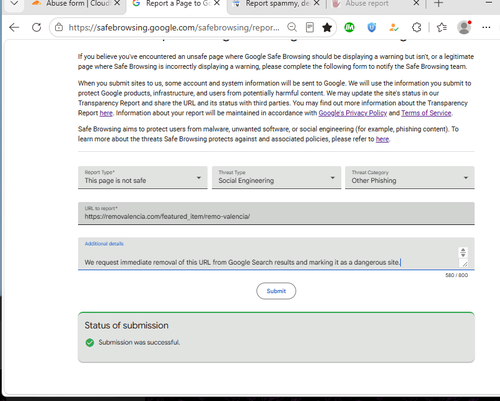Click the Submit button
This screenshot has width=500, height=401.
276,291
